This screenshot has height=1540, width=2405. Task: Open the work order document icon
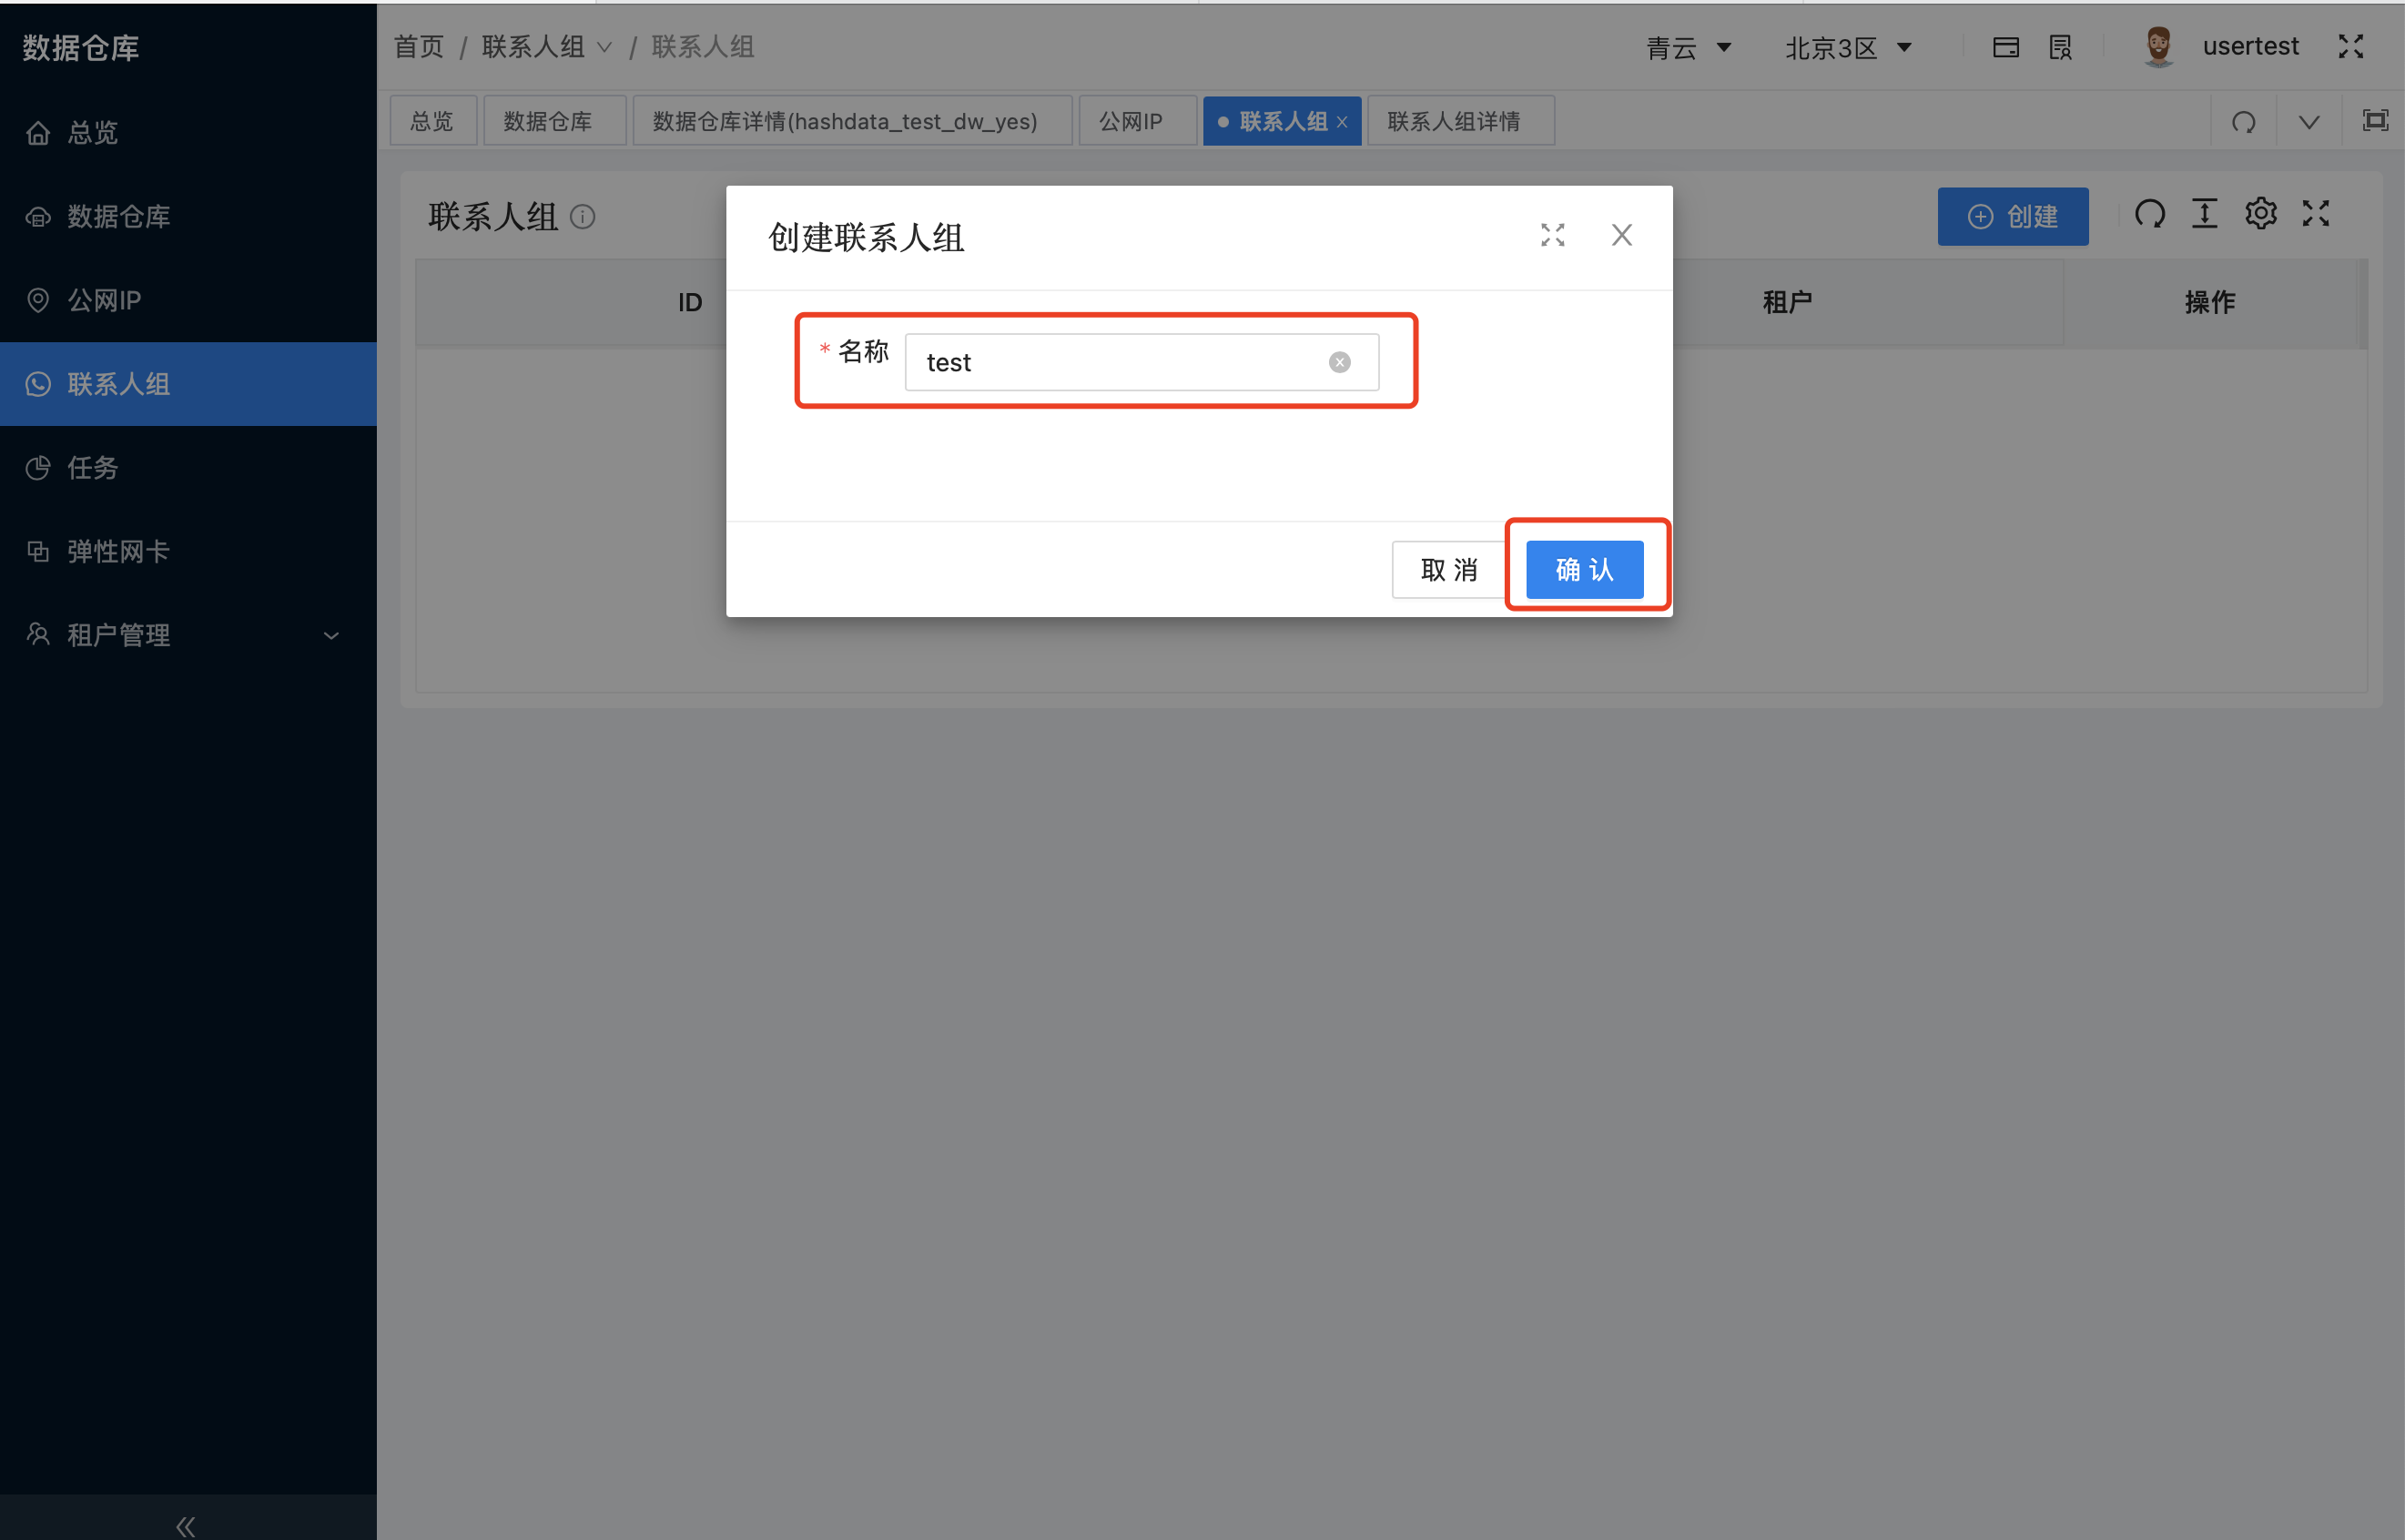(x=2061, y=46)
